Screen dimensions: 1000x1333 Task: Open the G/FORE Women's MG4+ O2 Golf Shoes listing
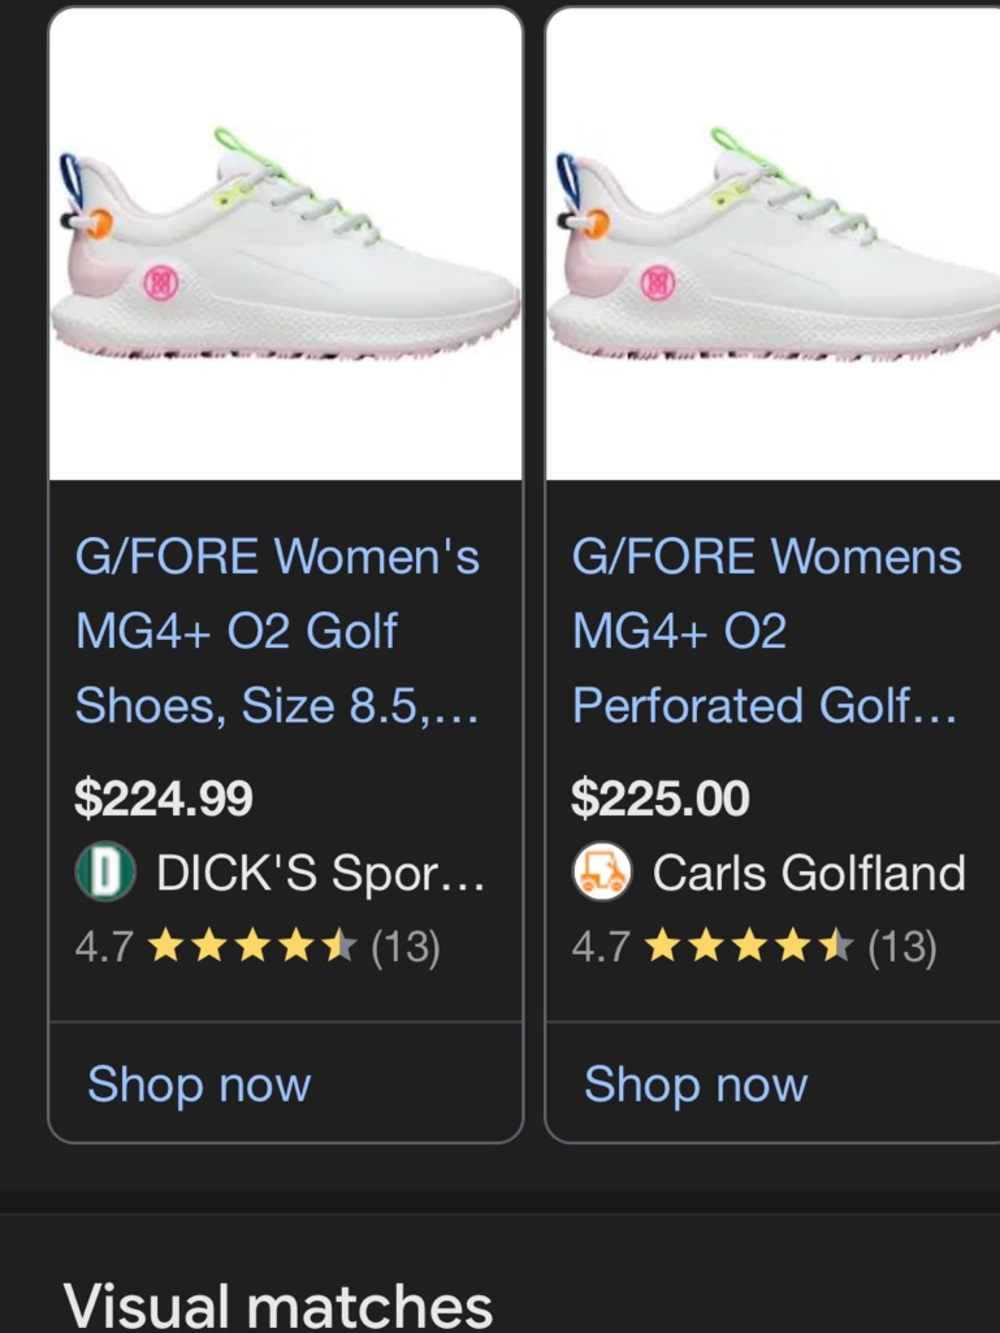[277, 630]
